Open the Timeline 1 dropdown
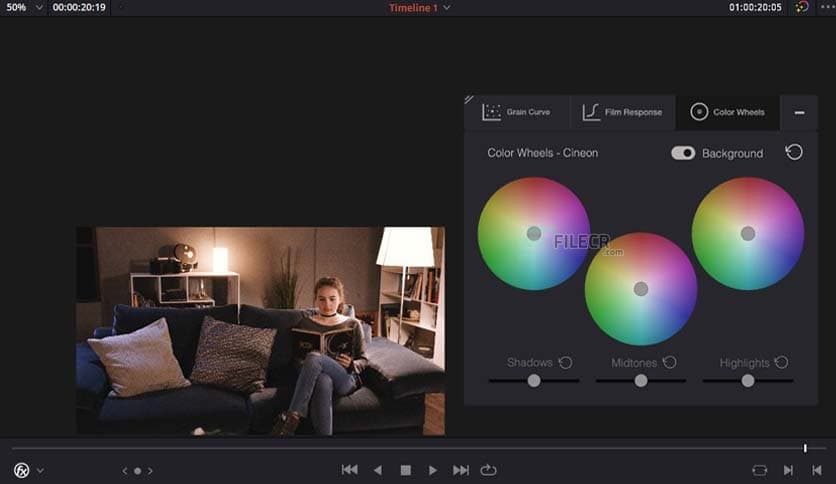This screenshot has height=484, width=836. 420,8
